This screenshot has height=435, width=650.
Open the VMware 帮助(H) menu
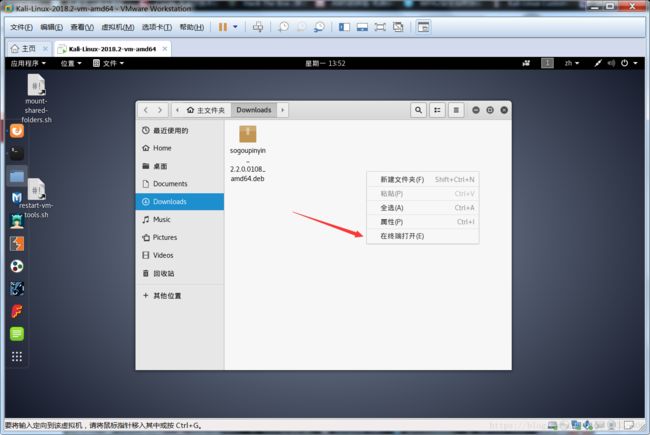(192, 27)
